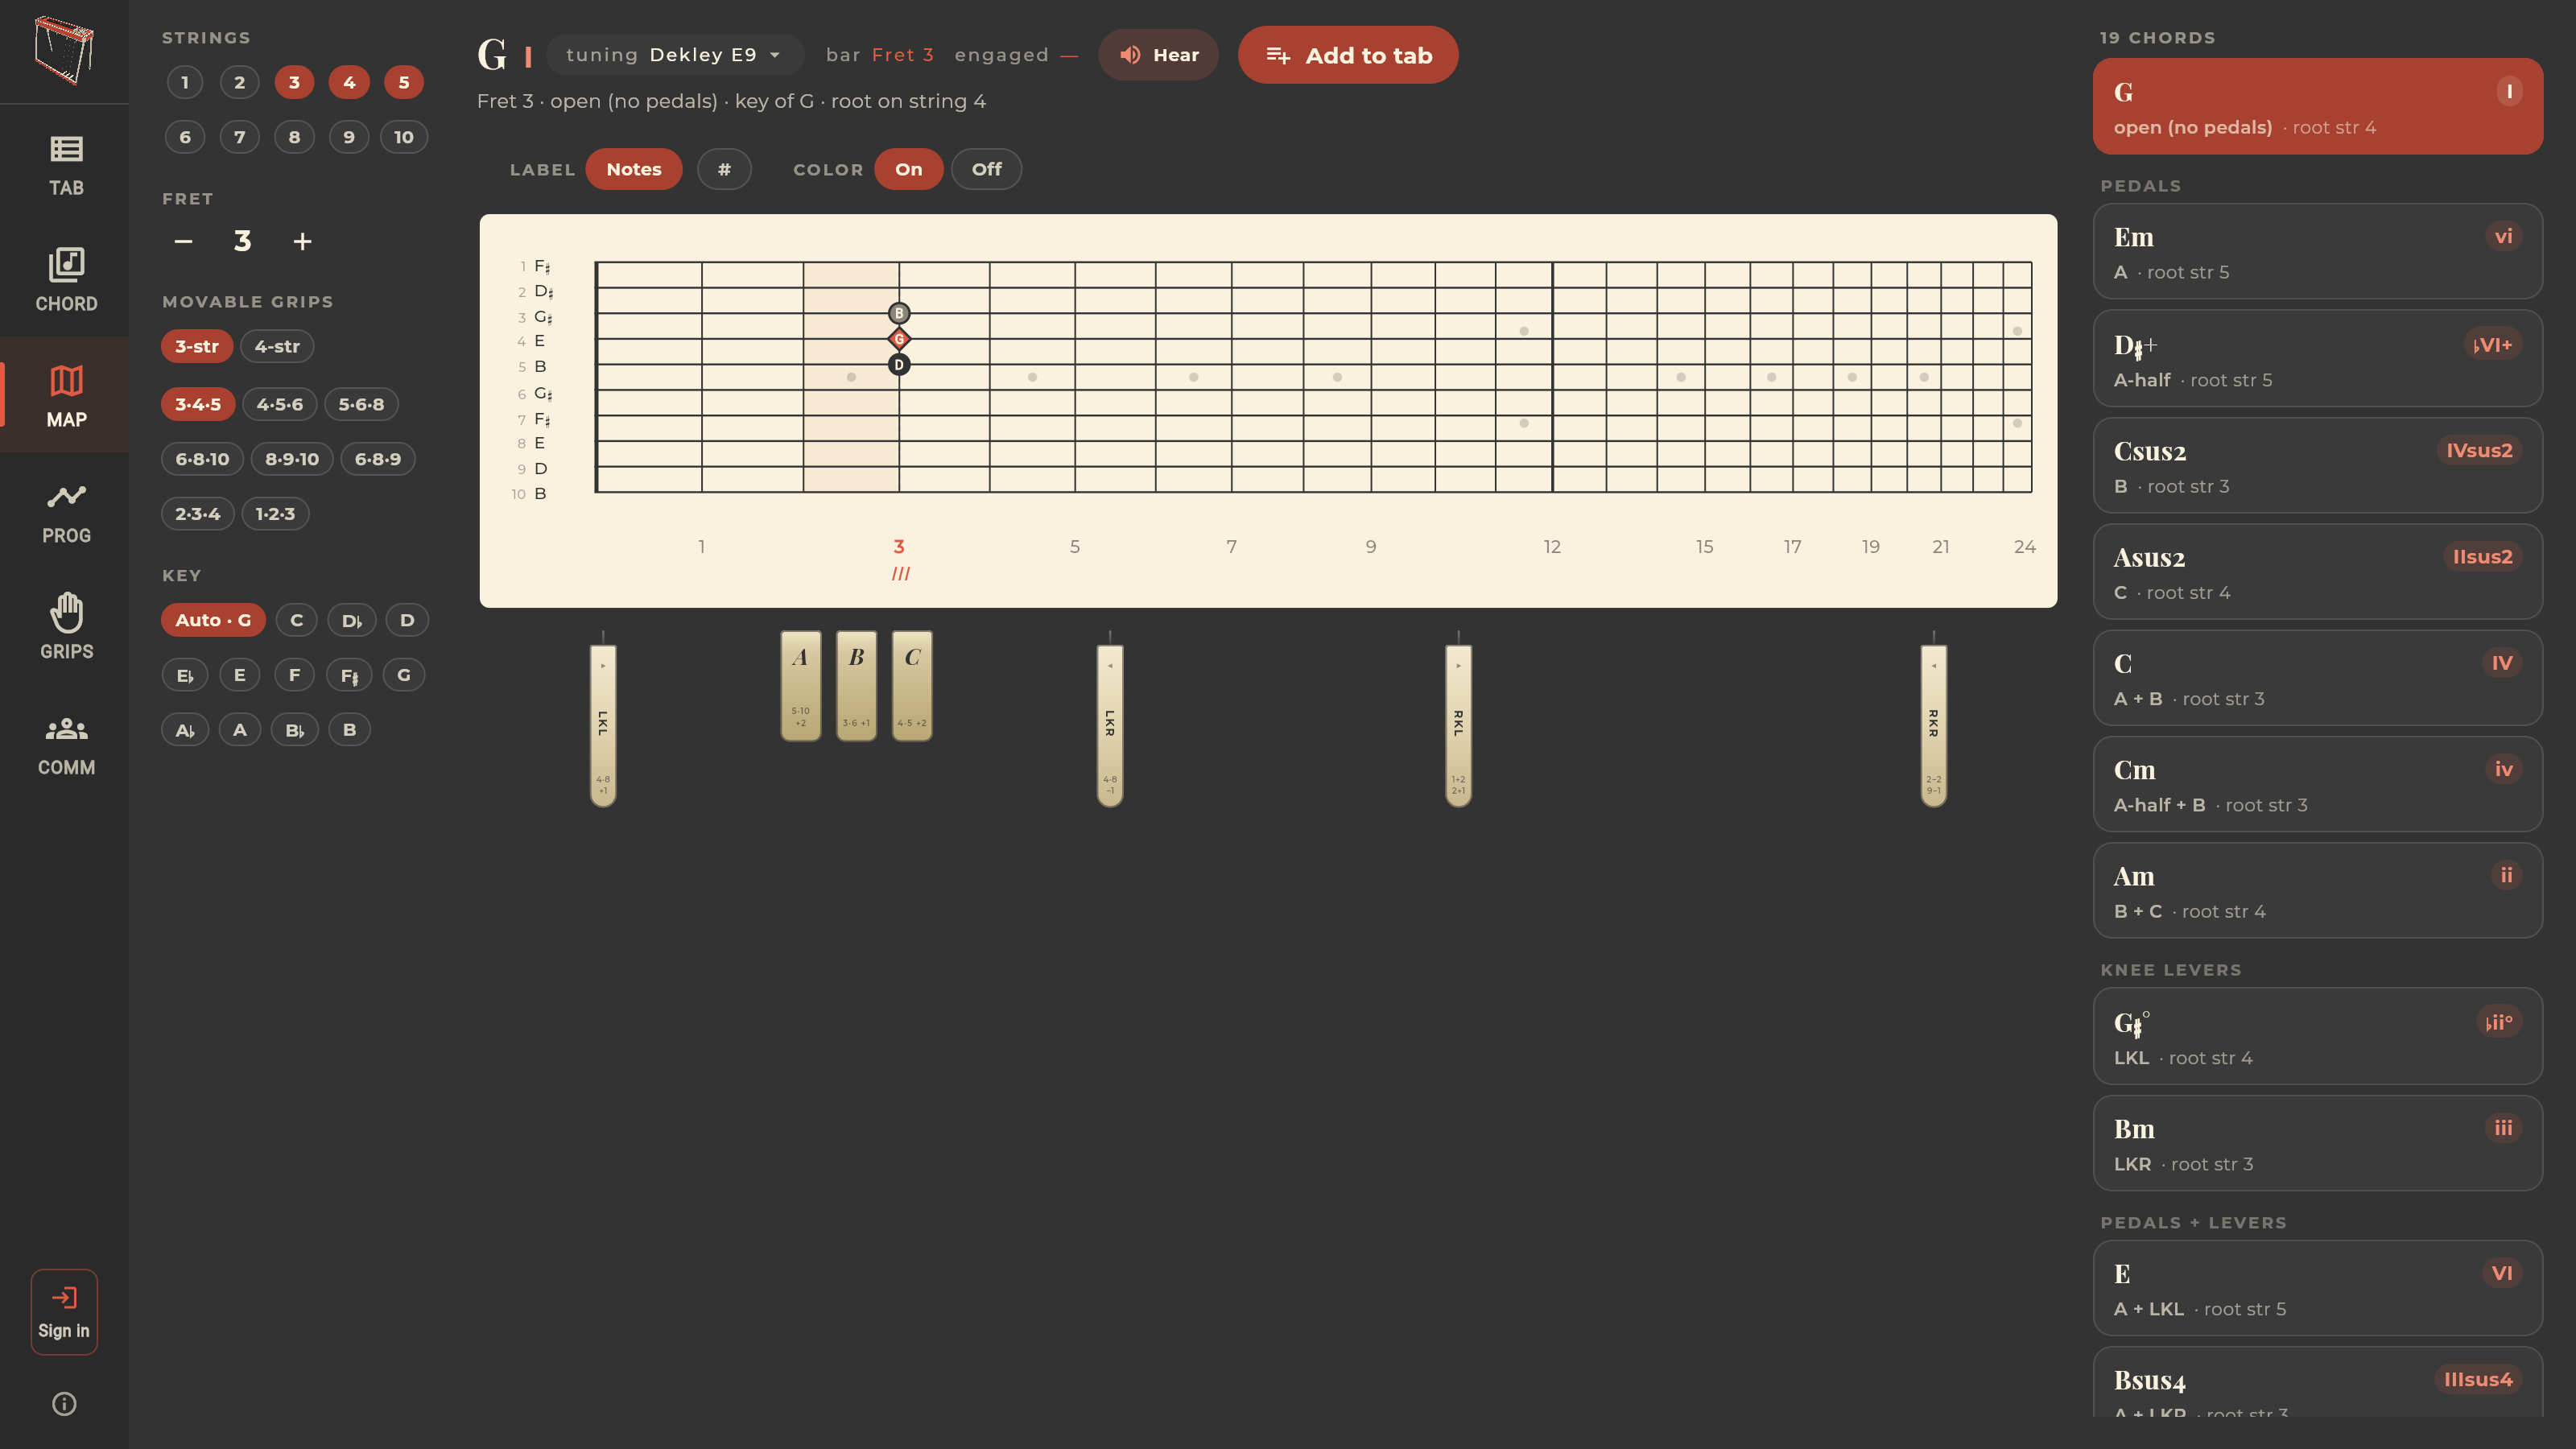Toggle string 1 in the Strings panel
Image resolution: width=2576 pixels, height=1449 pixels.
coord(185,82)
